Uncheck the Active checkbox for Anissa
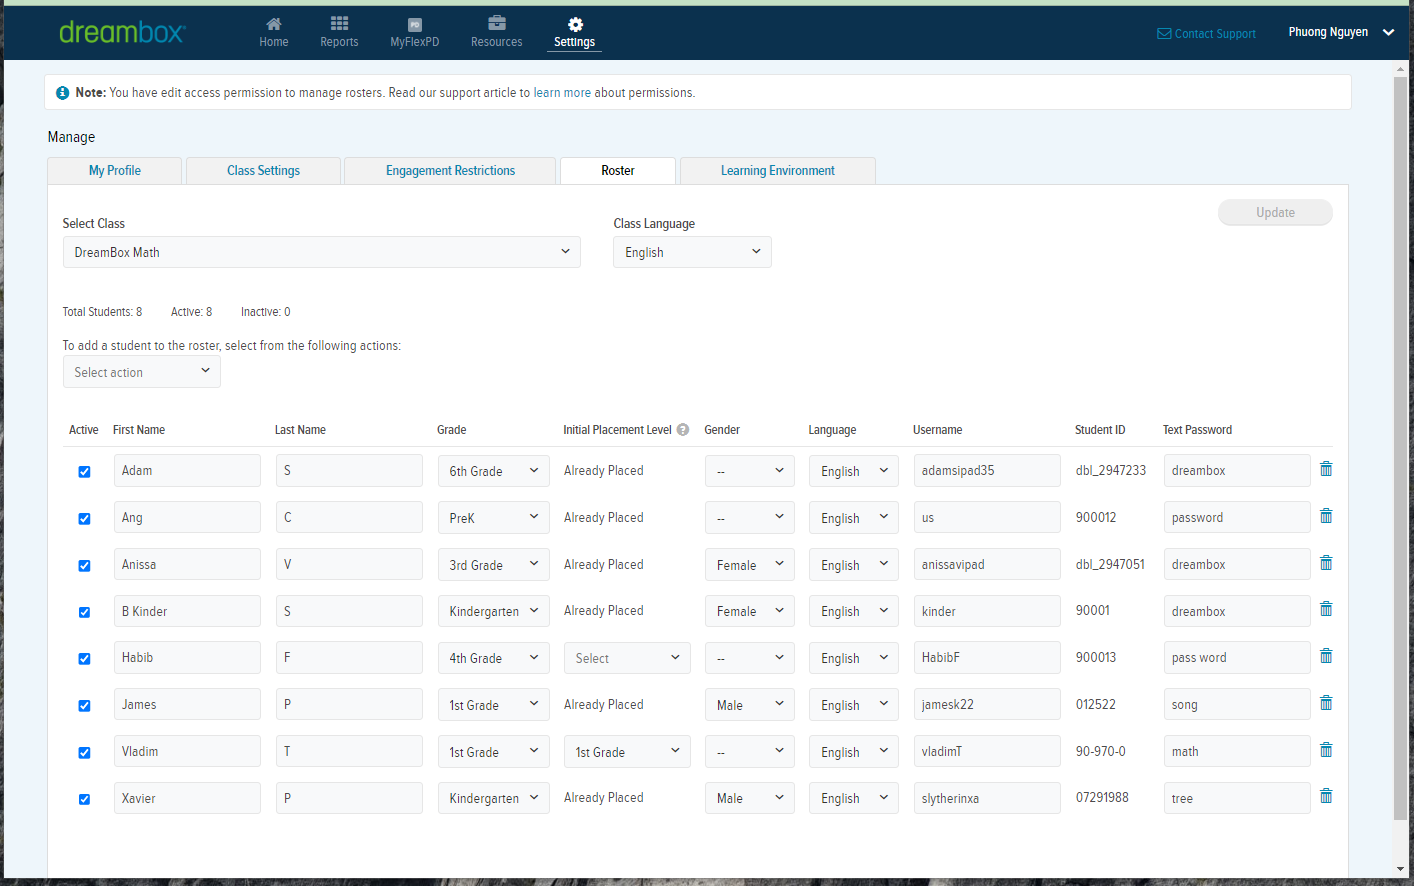Image resolution: width=1414 pixels, height=886 pixels. coord(84,566)
